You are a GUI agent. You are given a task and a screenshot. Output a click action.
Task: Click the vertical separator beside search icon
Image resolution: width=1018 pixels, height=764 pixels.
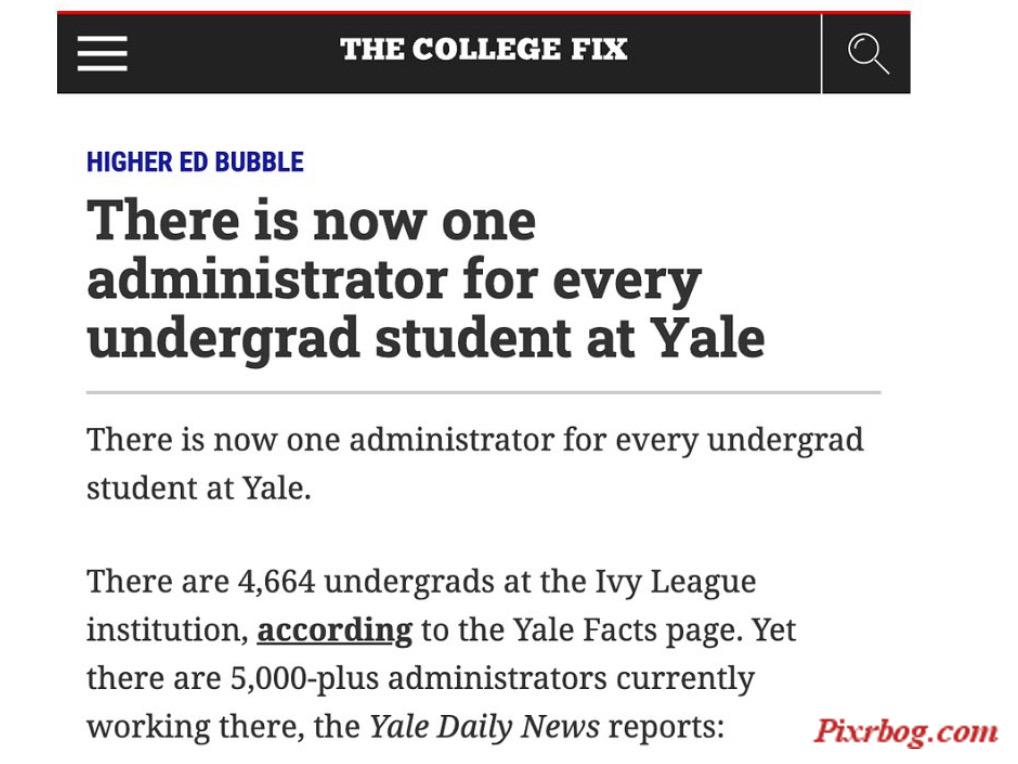pos(821,54)
